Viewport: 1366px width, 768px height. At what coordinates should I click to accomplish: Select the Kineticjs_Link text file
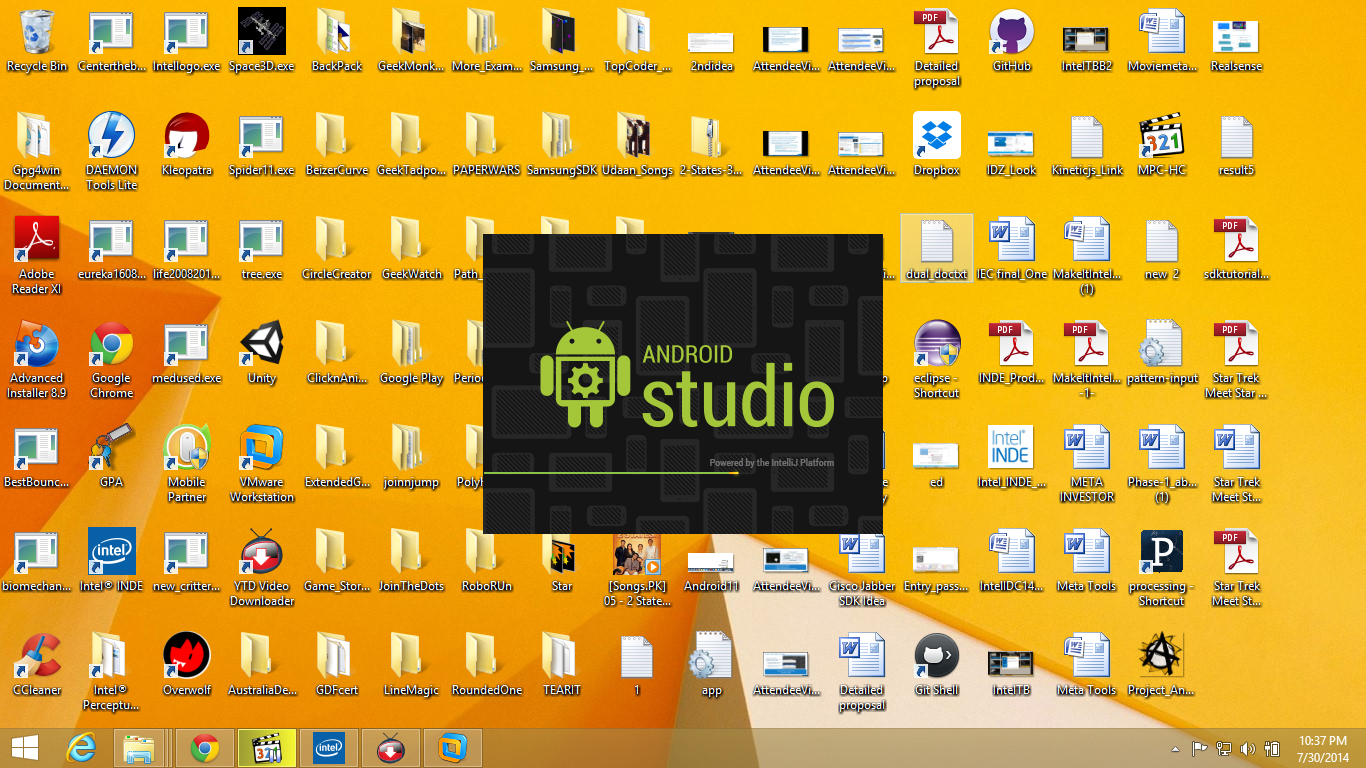click(1087, 145)
